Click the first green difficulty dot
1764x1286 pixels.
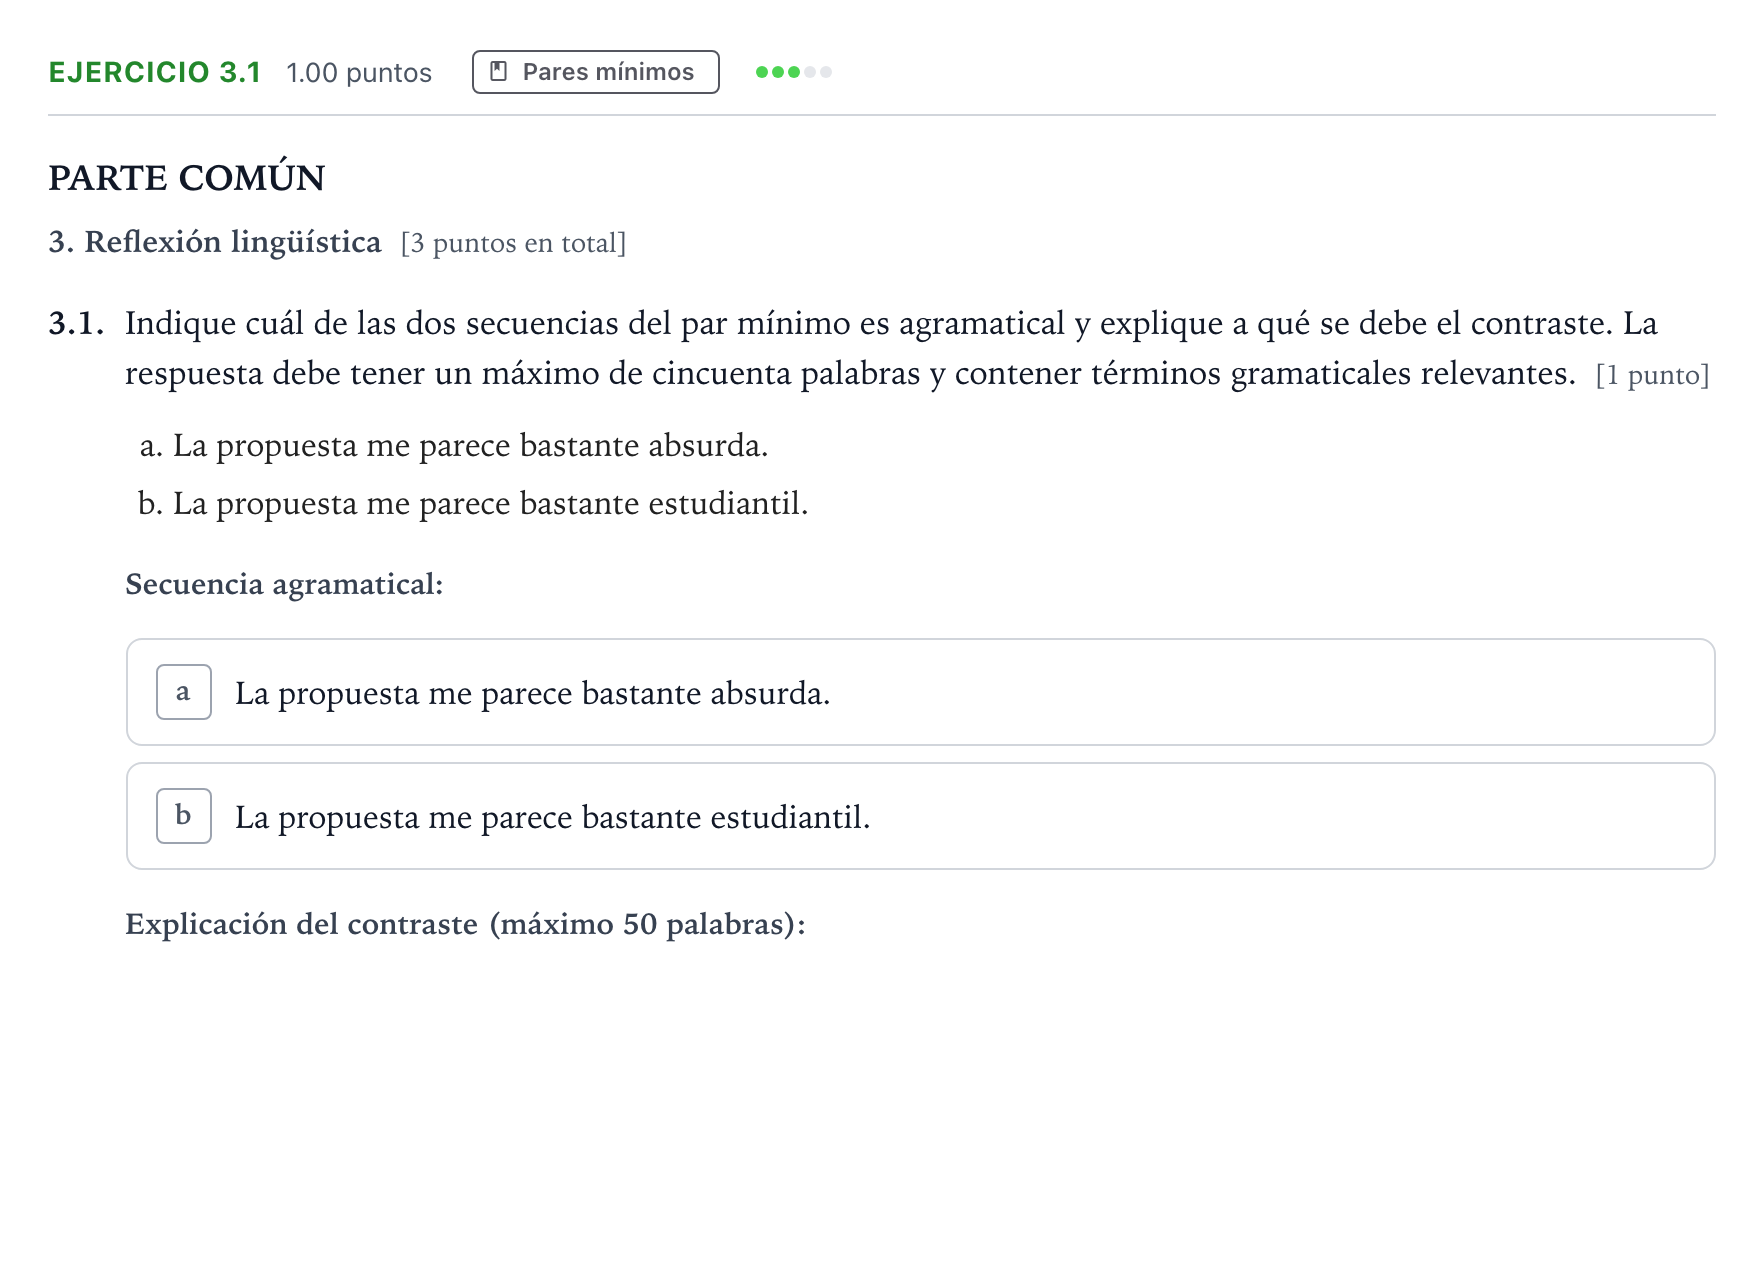click(762, 72)
